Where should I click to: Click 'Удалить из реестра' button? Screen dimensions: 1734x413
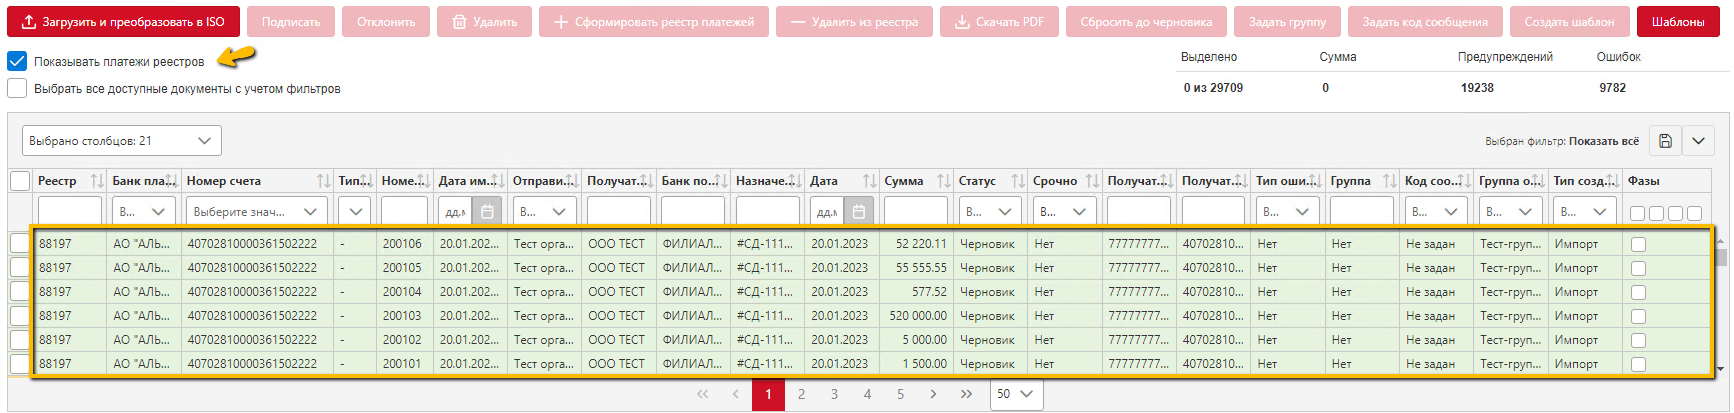click(x=854, y=21)
